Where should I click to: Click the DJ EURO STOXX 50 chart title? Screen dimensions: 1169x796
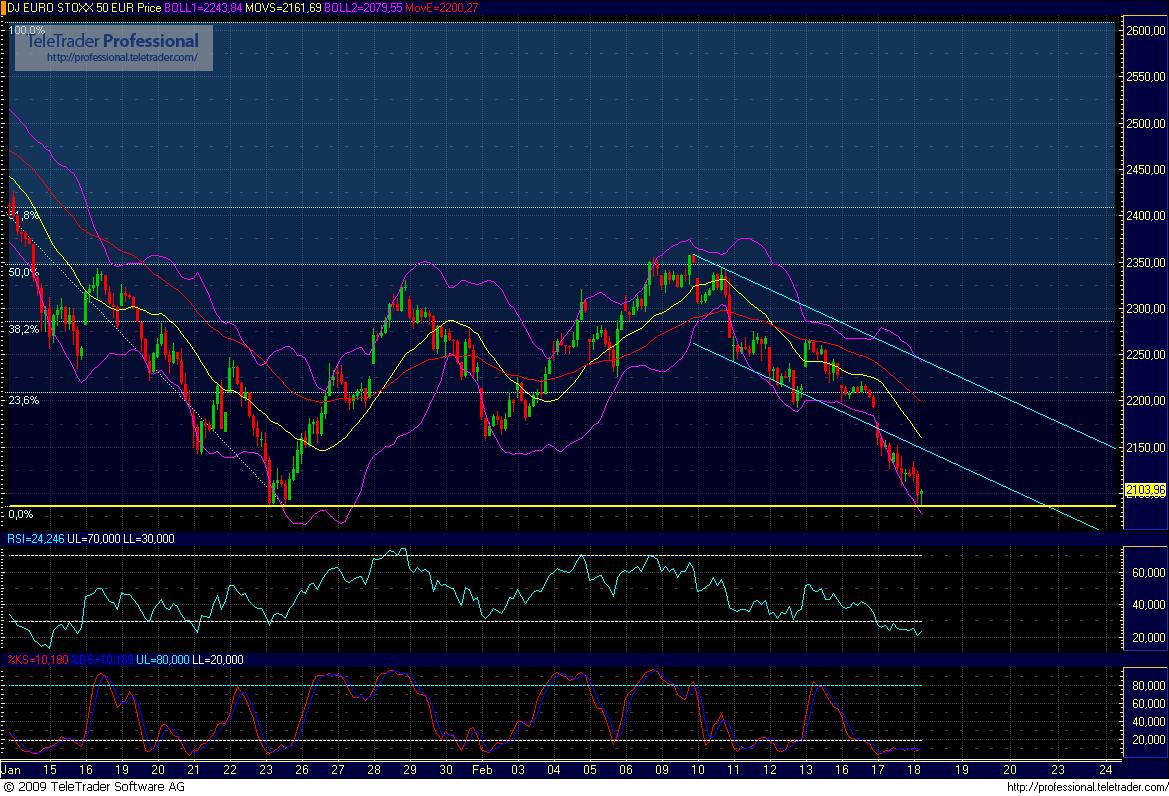(70, 8)
